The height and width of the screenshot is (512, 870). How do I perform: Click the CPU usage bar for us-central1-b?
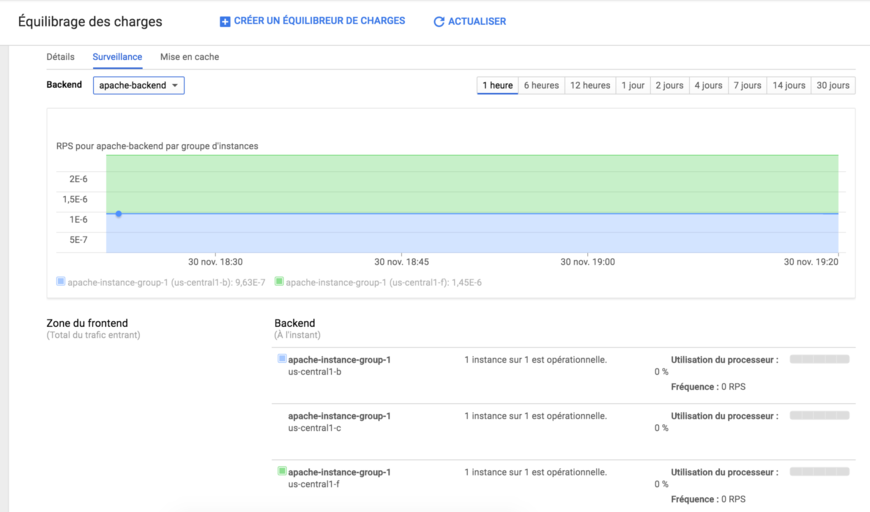click(x=820, y=359)
